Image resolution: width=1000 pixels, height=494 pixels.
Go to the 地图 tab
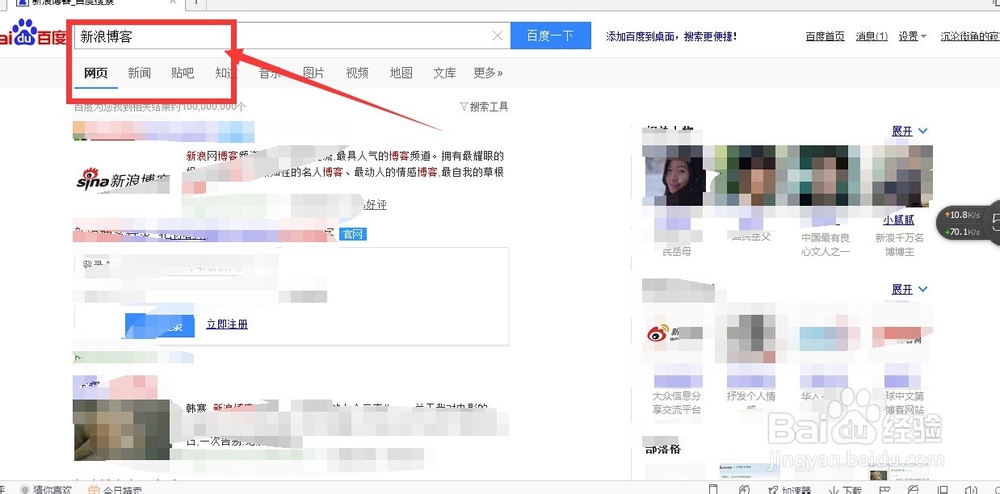pos(401,73)
